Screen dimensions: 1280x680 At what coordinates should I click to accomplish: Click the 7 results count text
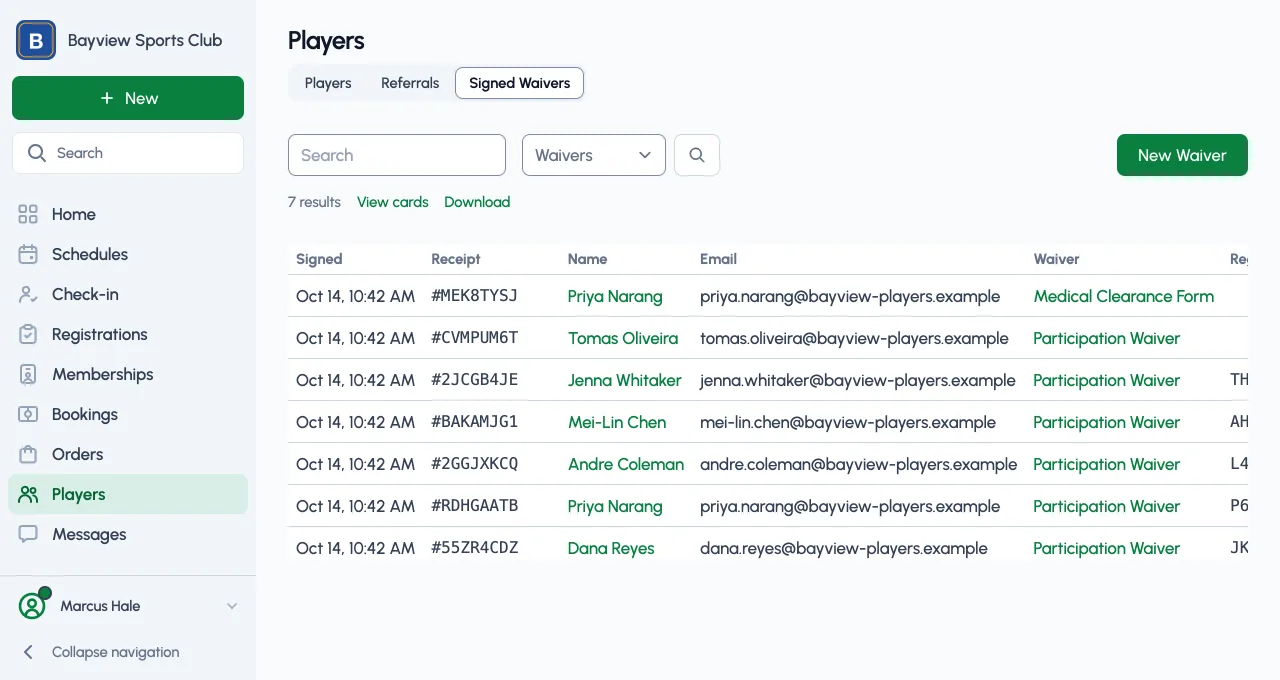[x=314, y=202]
